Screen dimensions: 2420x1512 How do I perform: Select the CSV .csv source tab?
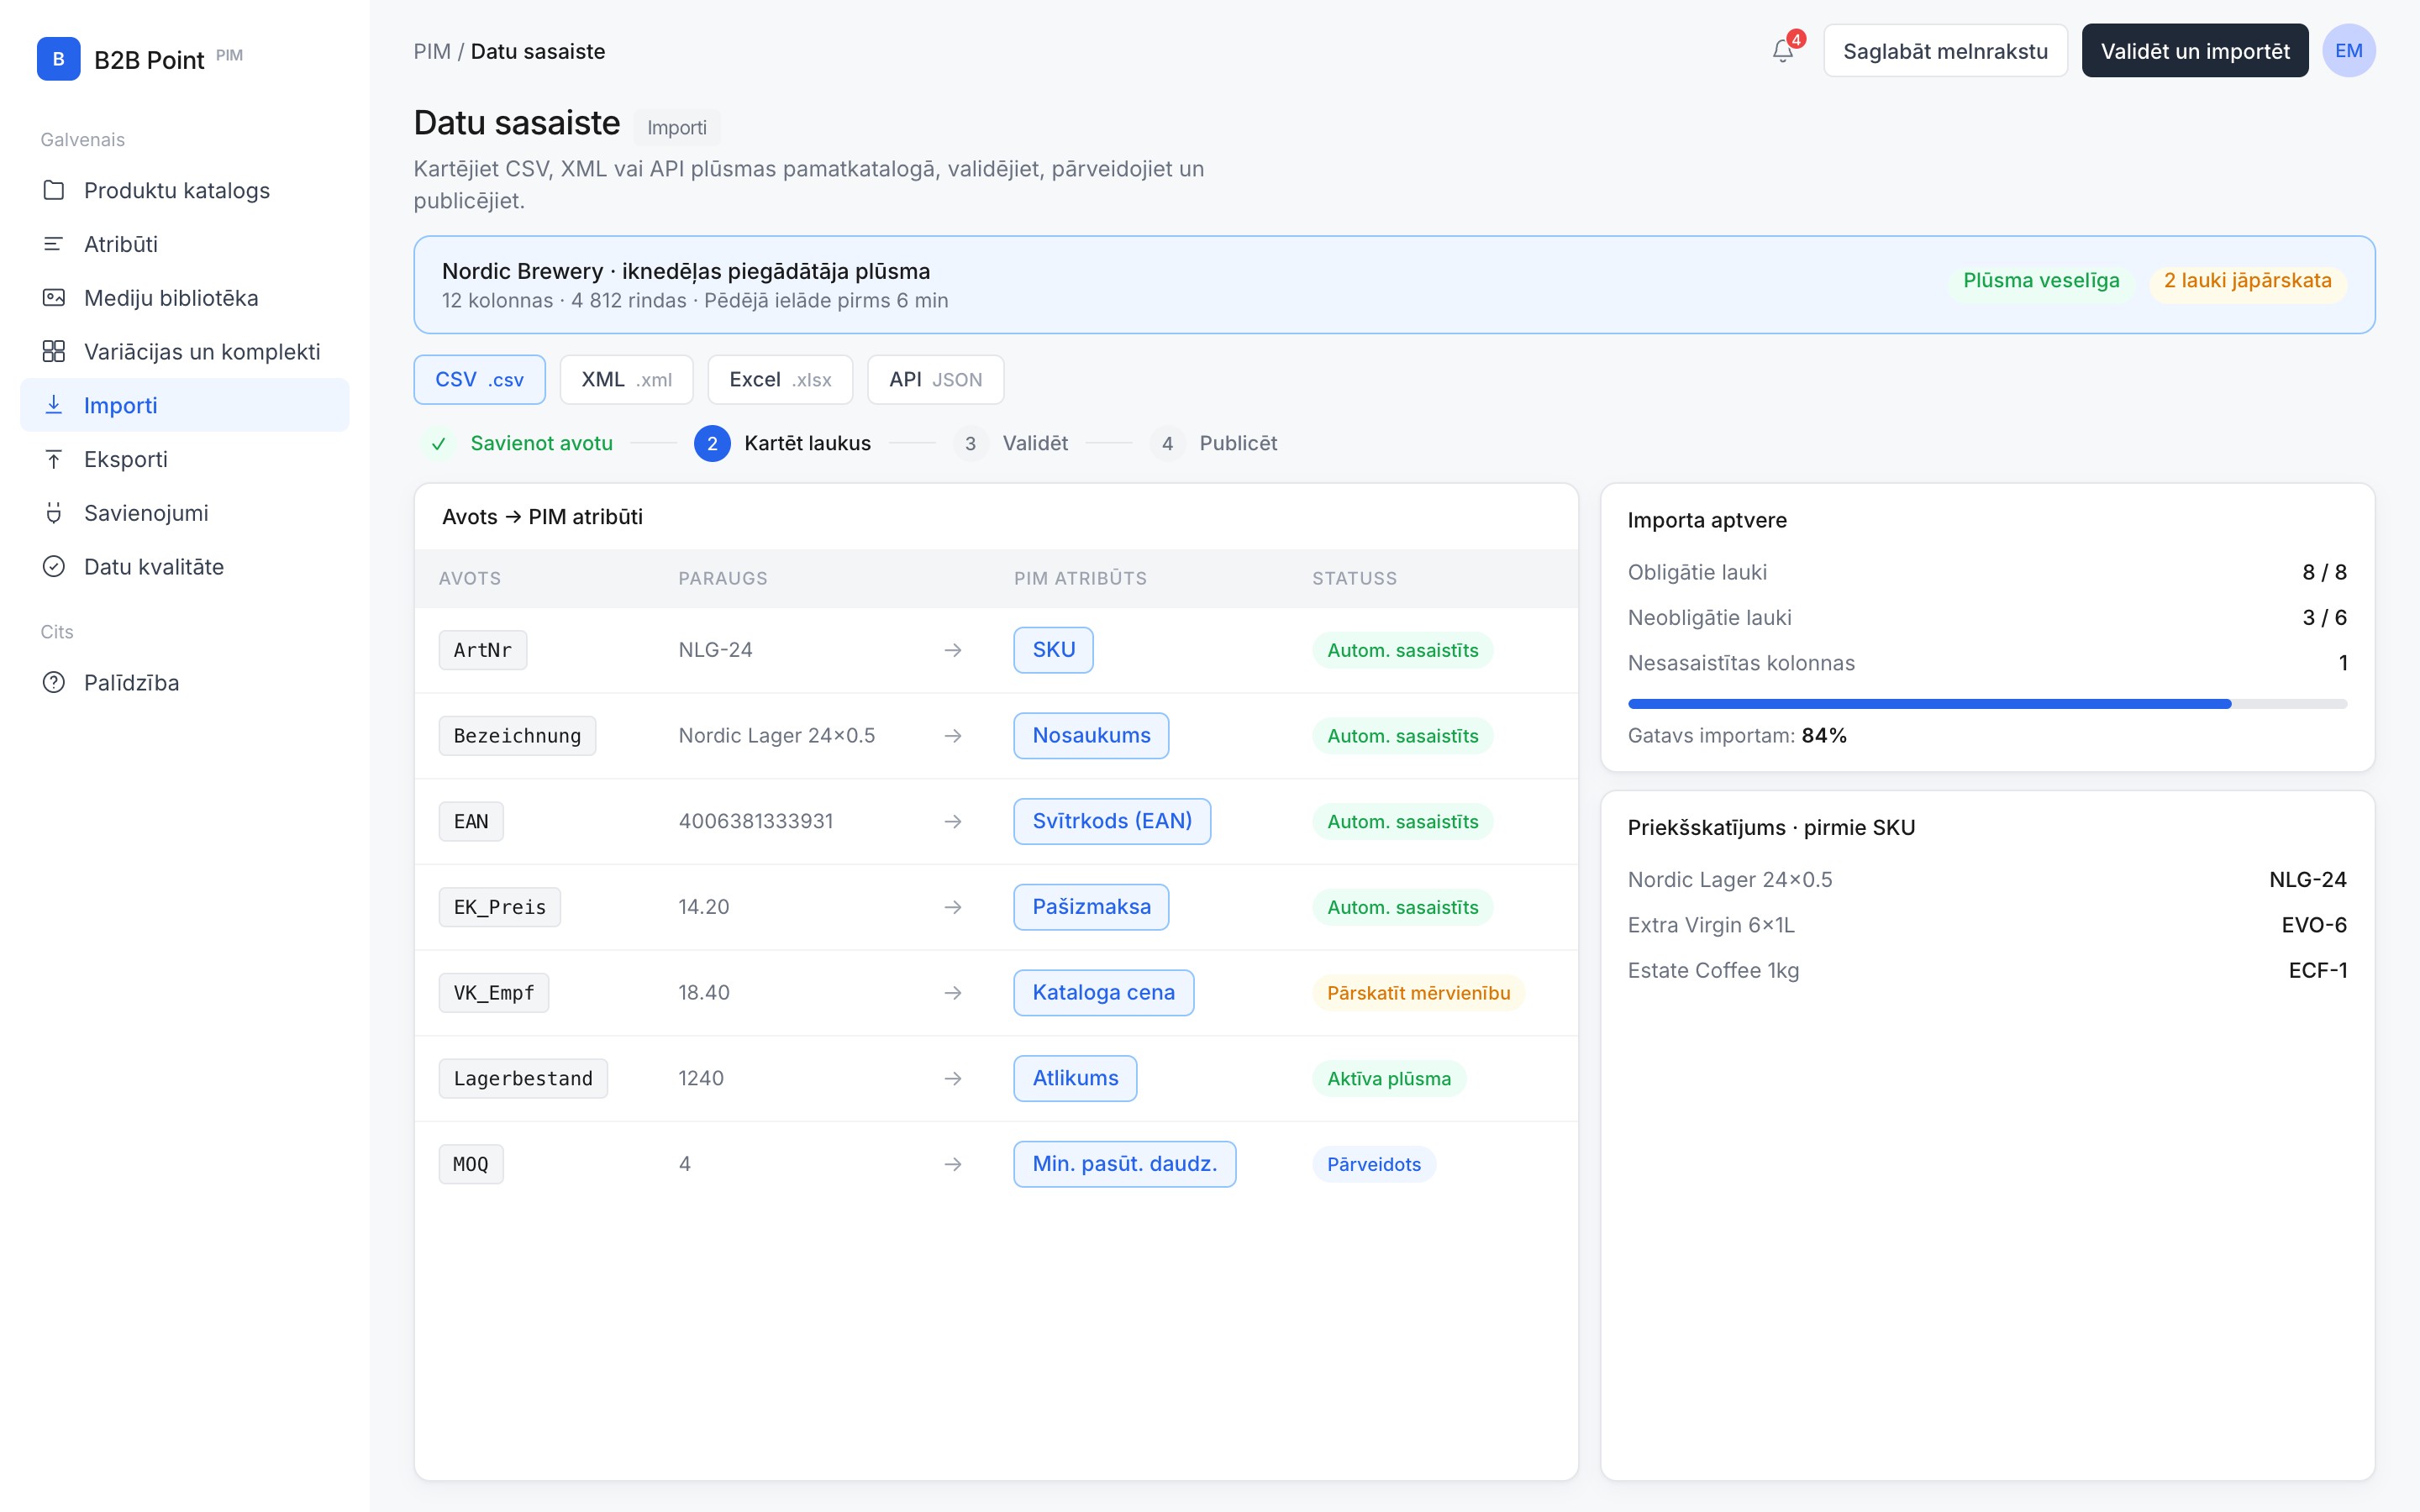[479, 380]
